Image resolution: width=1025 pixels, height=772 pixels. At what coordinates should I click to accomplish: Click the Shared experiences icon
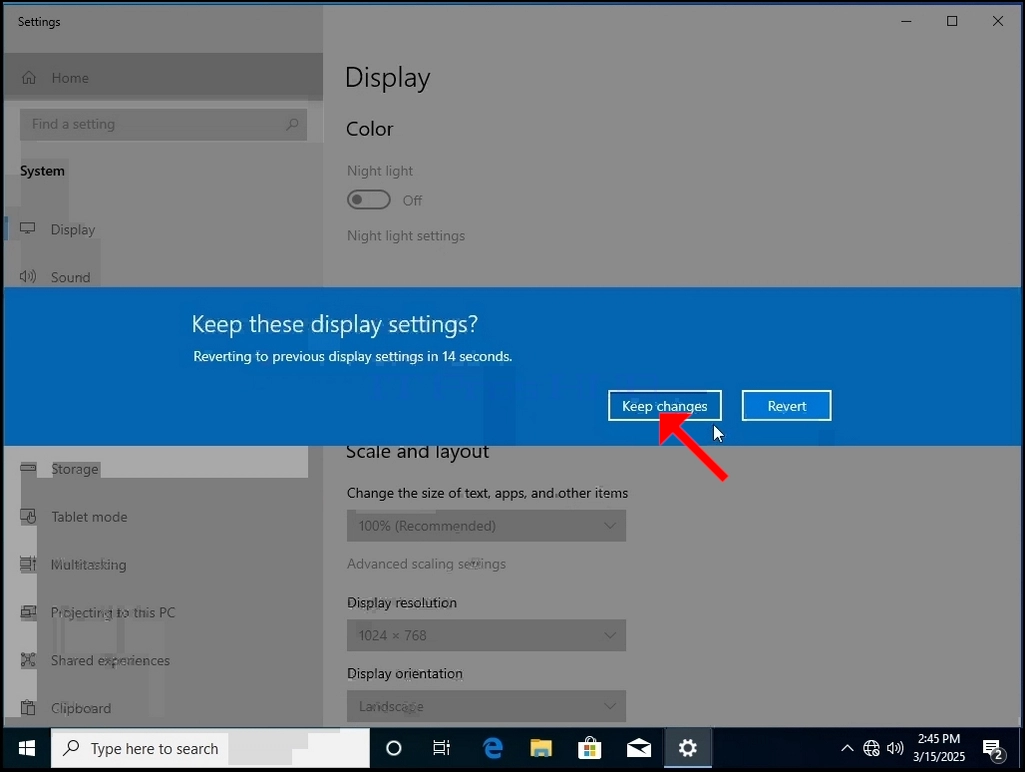click(28, 660)
